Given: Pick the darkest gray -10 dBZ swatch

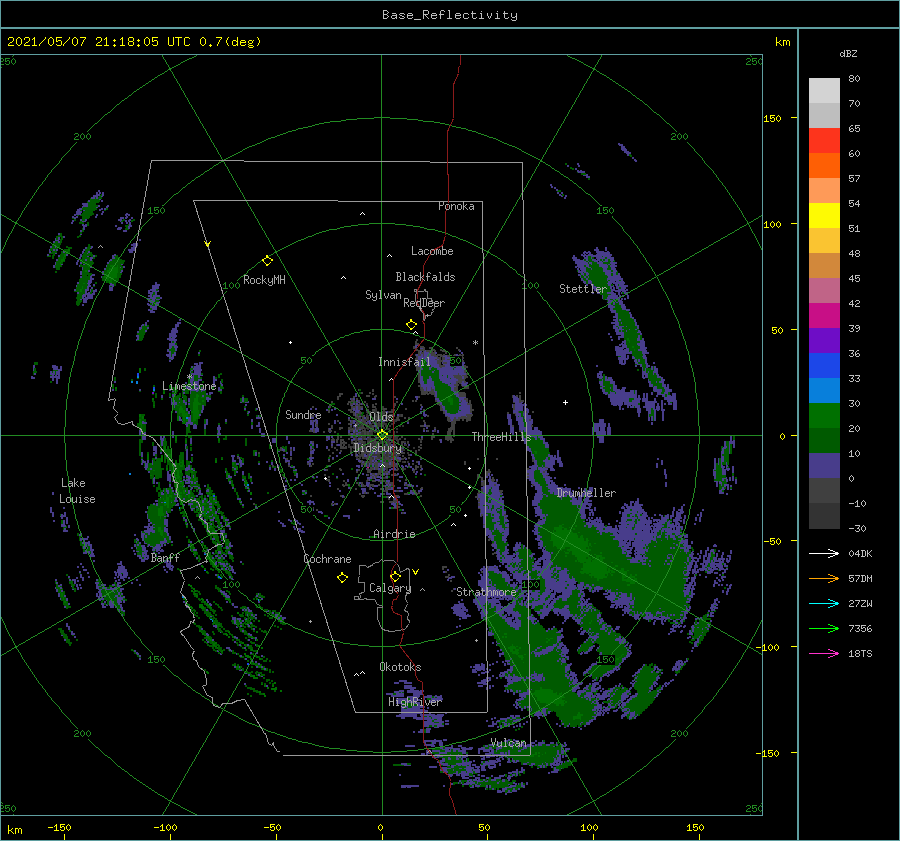Looking at the screenshot, I should point(824,516).
